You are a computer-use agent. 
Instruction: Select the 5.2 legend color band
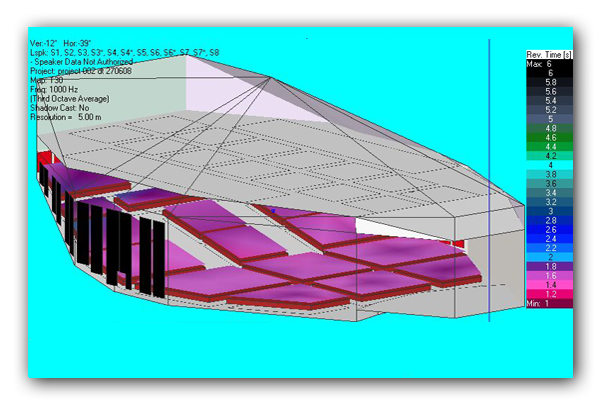(x=549, y=110)
